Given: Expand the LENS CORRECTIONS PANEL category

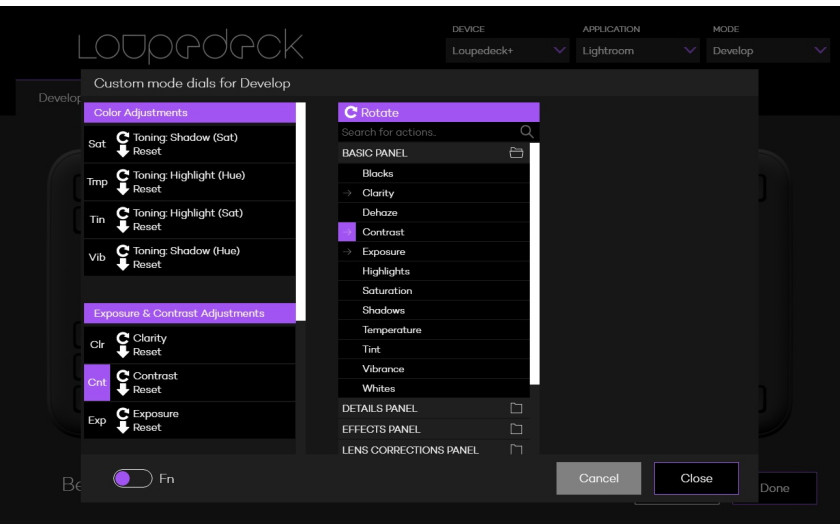Looking at the screenshot, I should pyautogui.click(x=433, y=450).
